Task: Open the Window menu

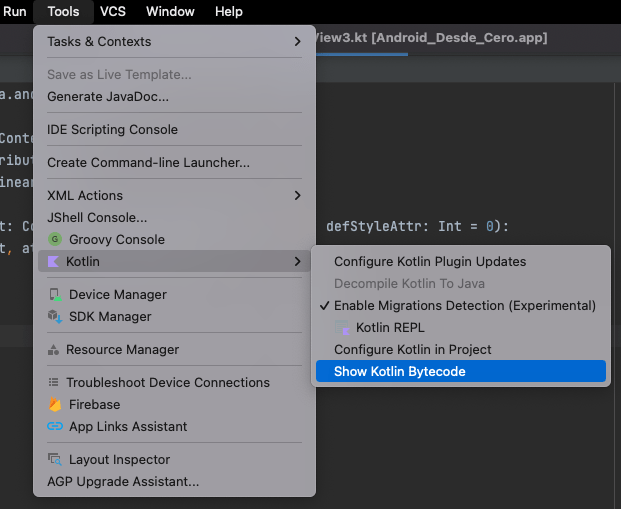Action: [x=170, y=11]
